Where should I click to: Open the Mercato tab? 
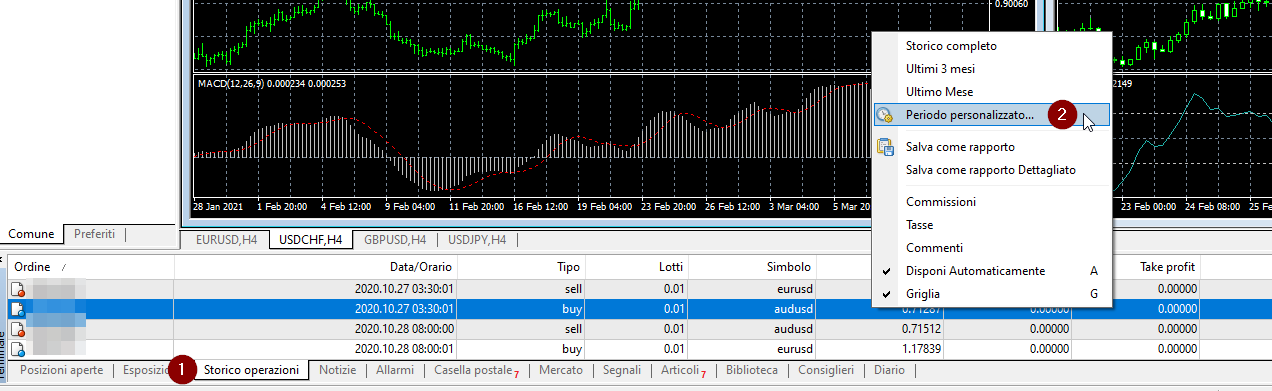point(560,370)
